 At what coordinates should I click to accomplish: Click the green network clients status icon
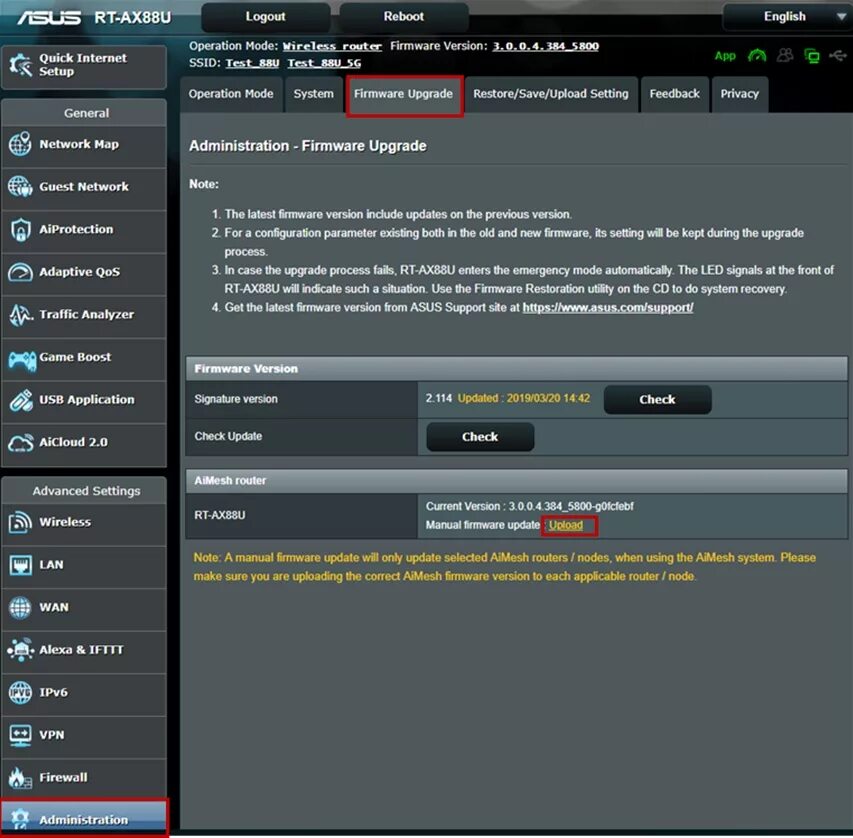click(x=812, y=56)
